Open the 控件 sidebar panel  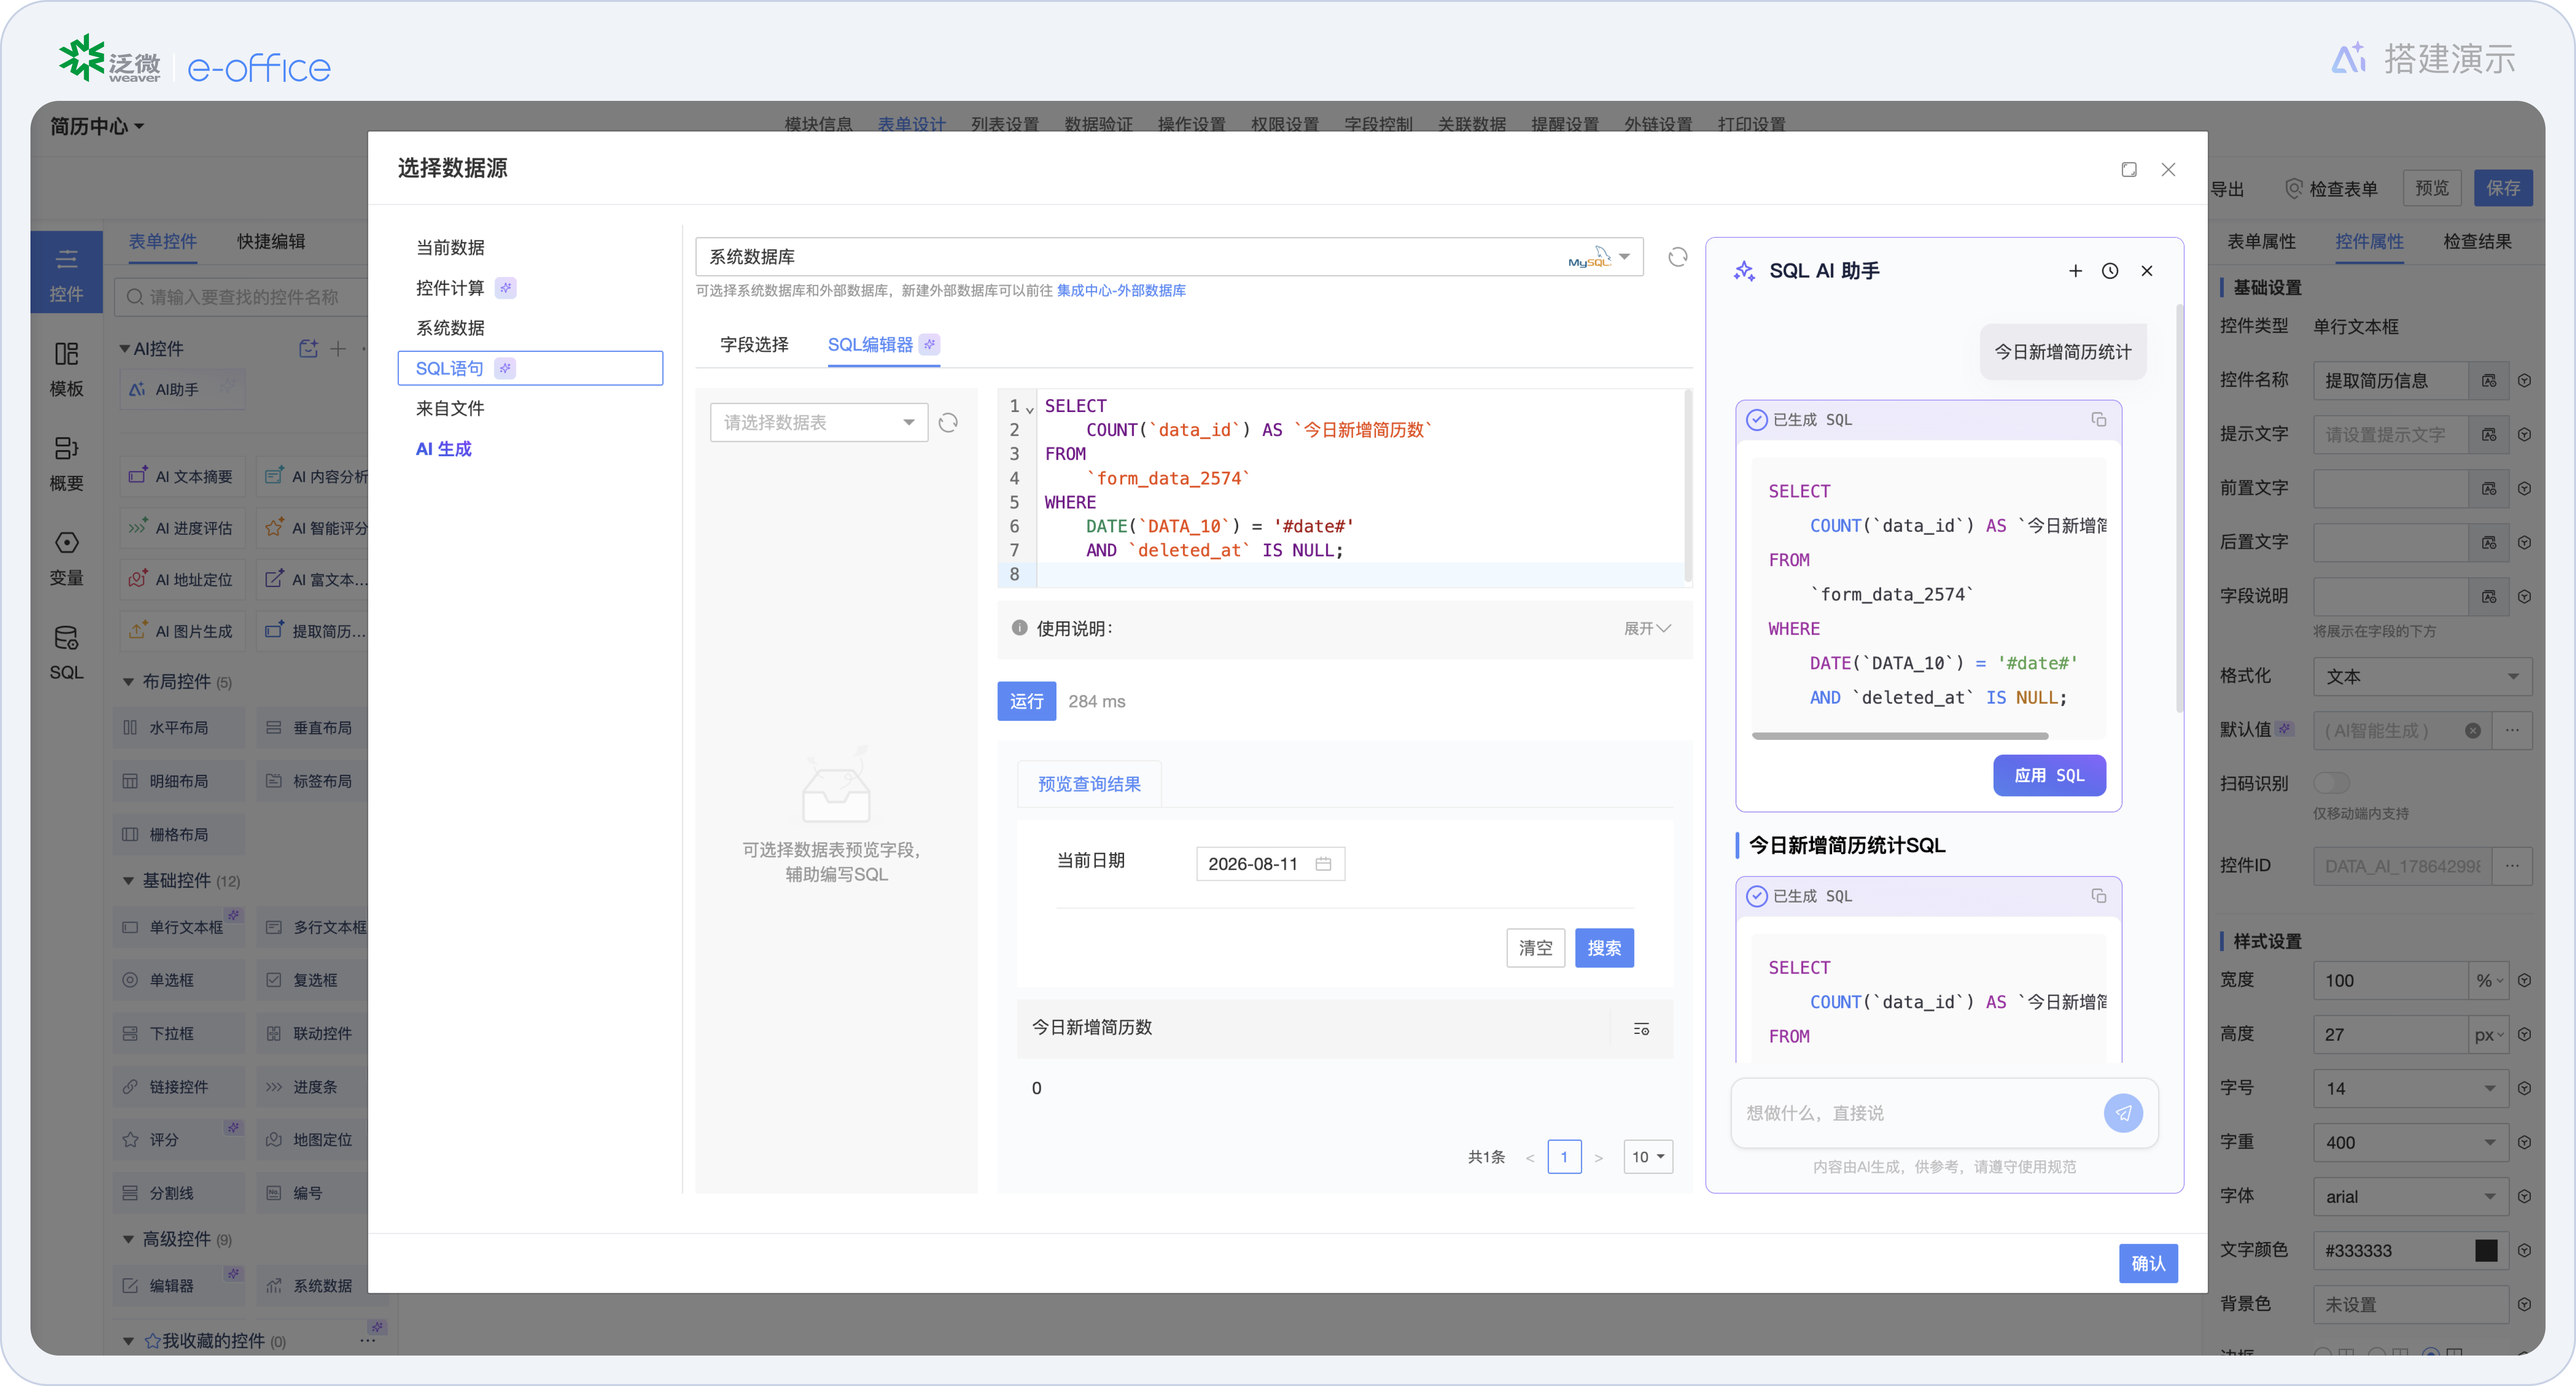coord(66,273)
